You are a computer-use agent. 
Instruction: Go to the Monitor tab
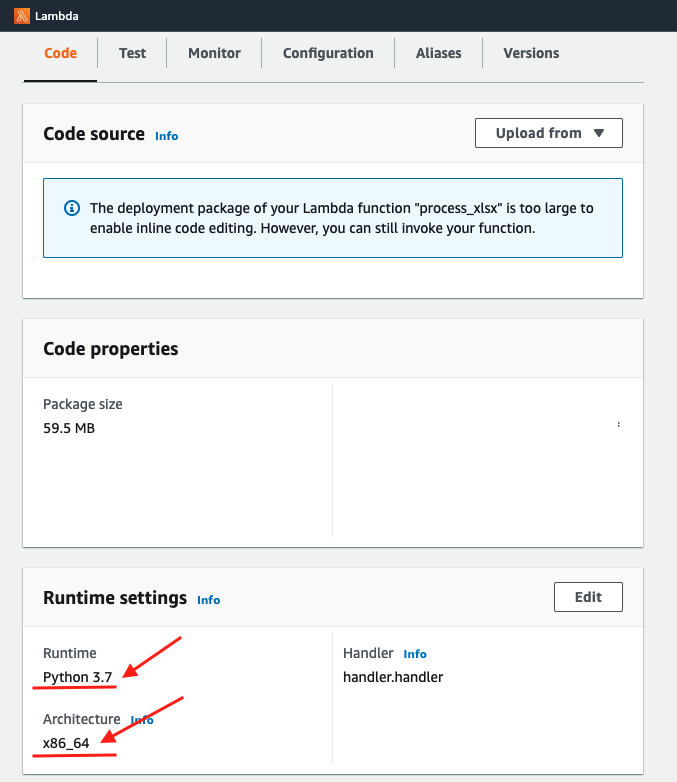214,53
